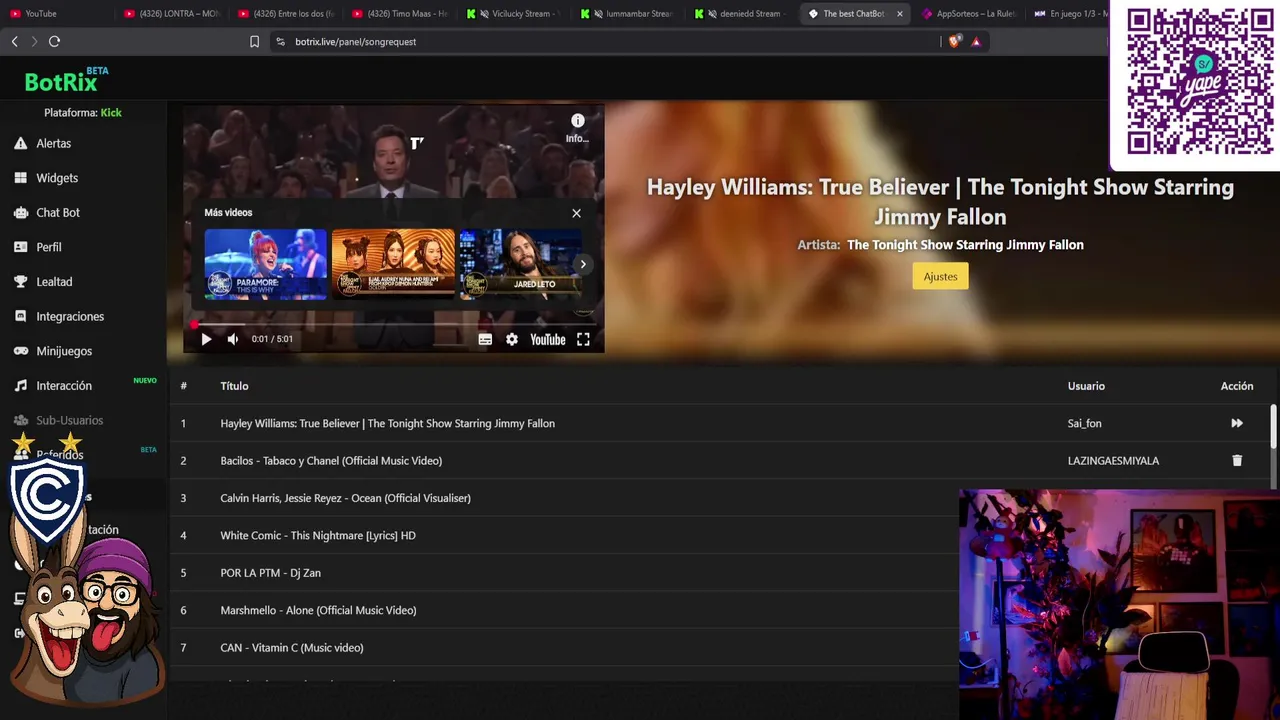Click the address bar URL
This screenshot has height=720, width=1280.
pyautogui.click(x=356, y=42)
